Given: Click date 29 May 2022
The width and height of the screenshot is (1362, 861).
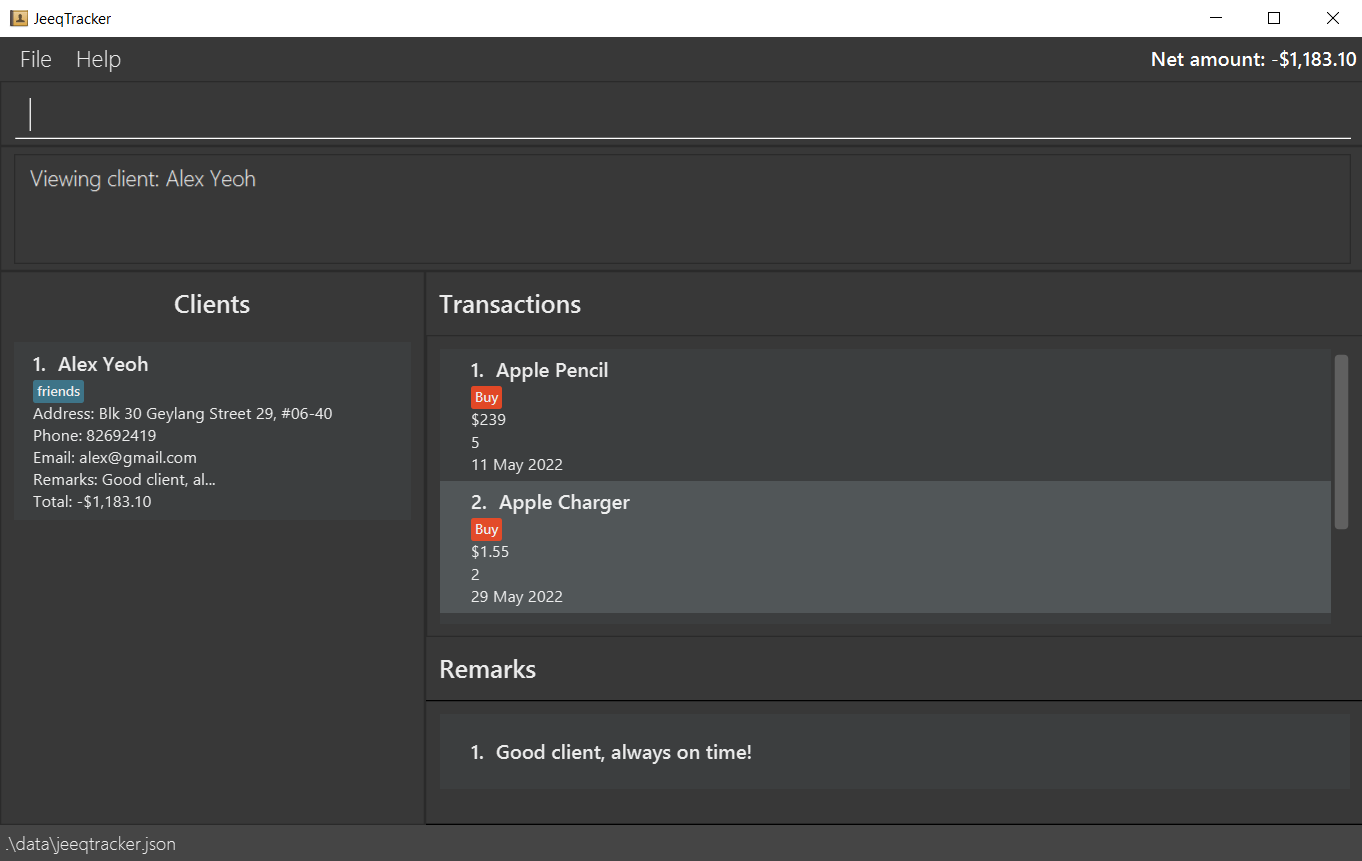Looking at the screenshot, I should [x=517, y=596].
